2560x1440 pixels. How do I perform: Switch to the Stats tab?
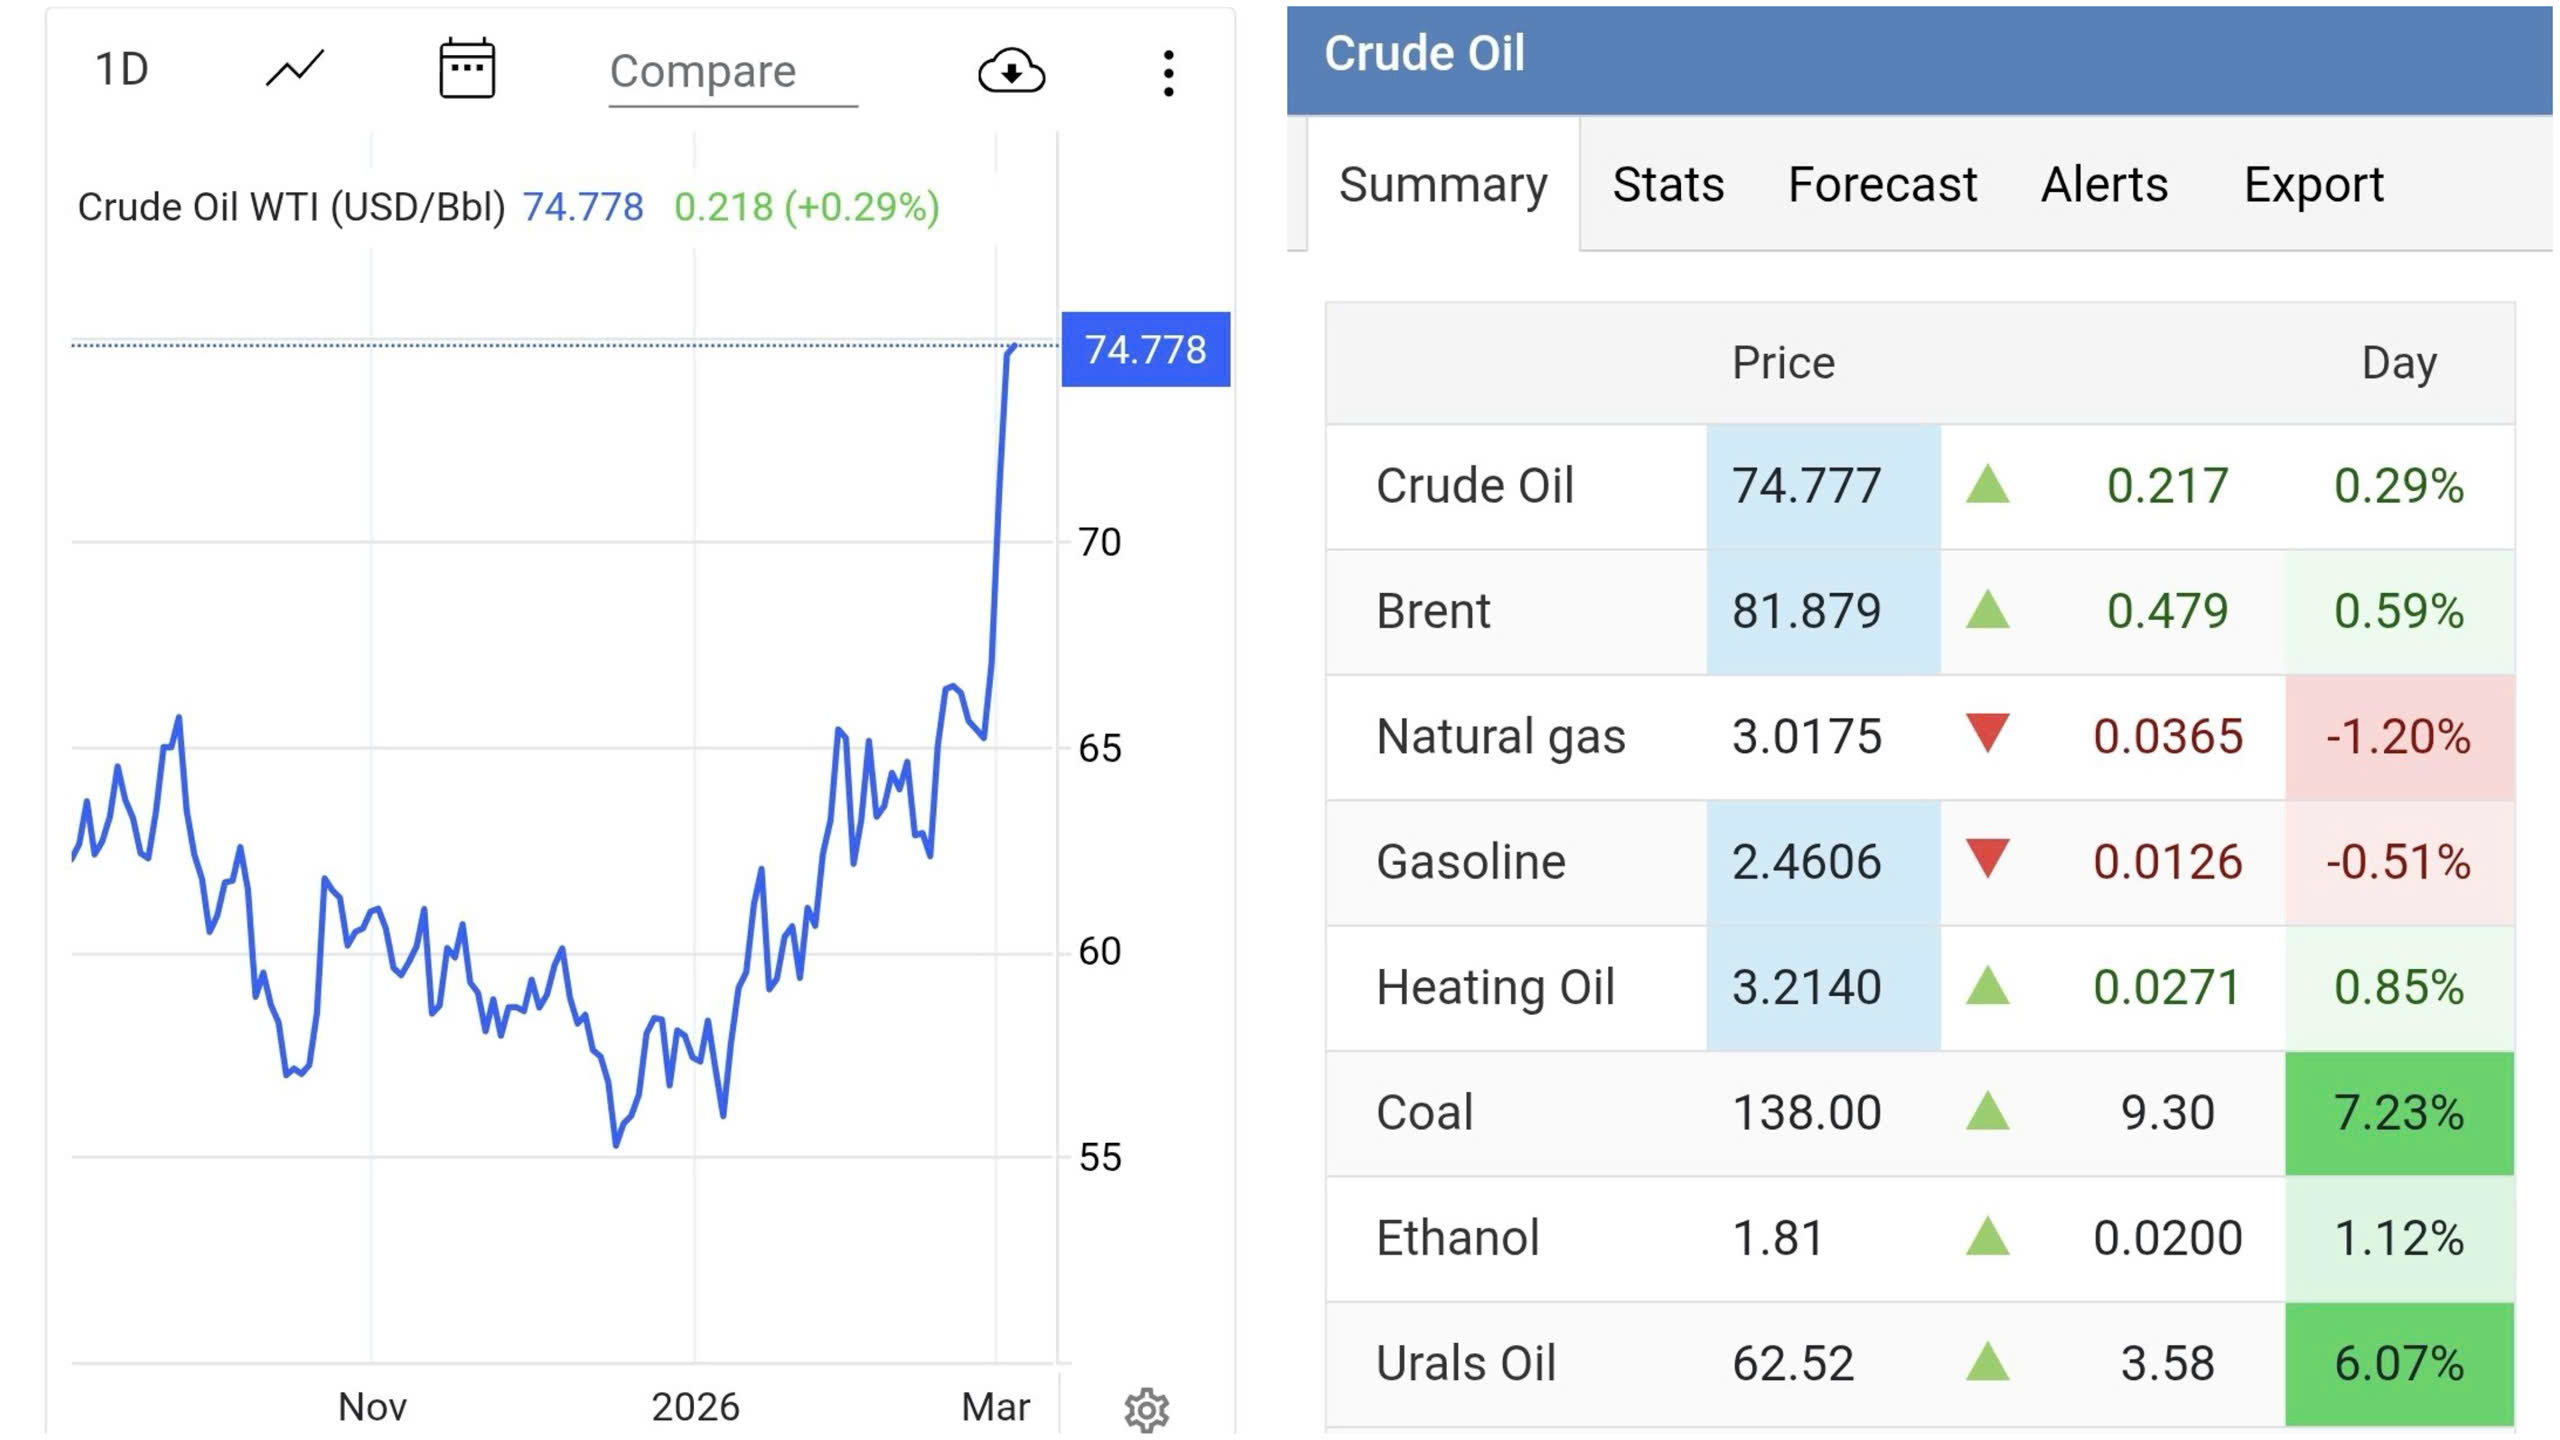pos(1668,185)
